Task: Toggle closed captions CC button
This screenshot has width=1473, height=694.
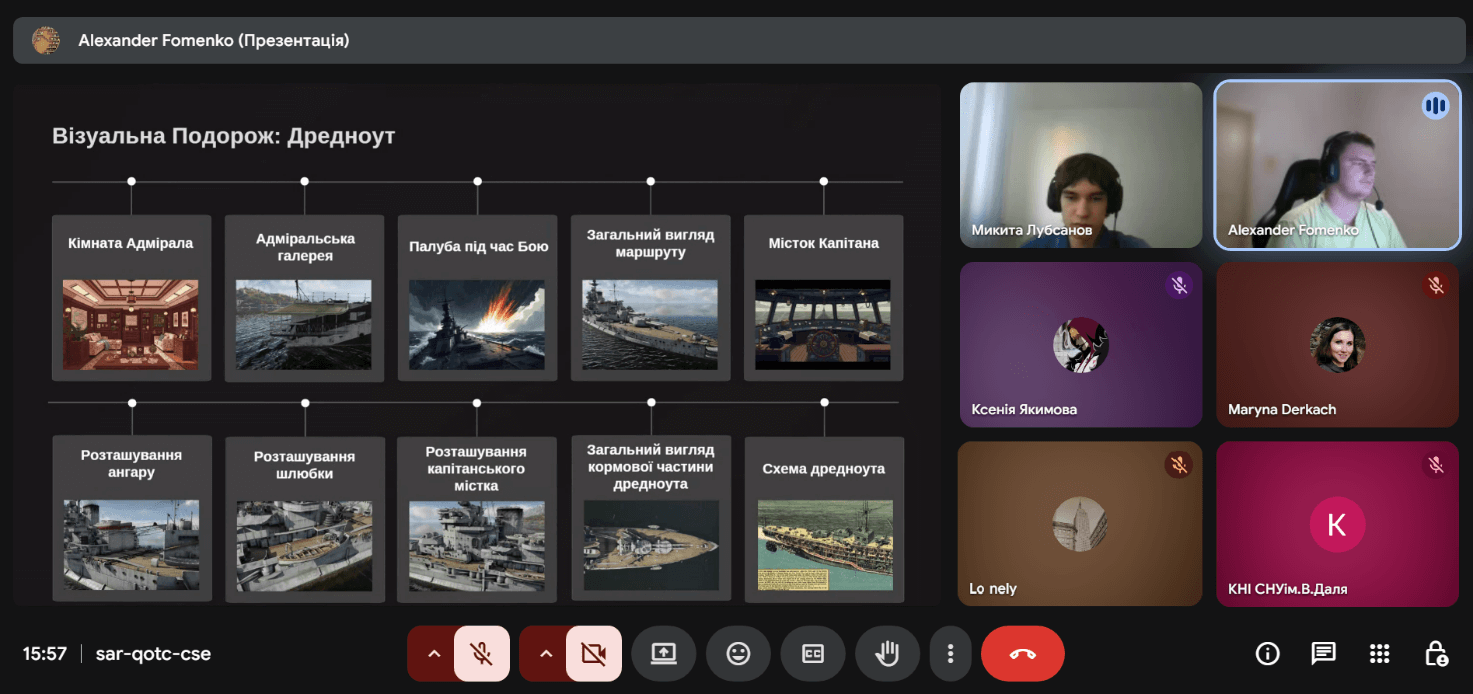Action: (813, 654)
